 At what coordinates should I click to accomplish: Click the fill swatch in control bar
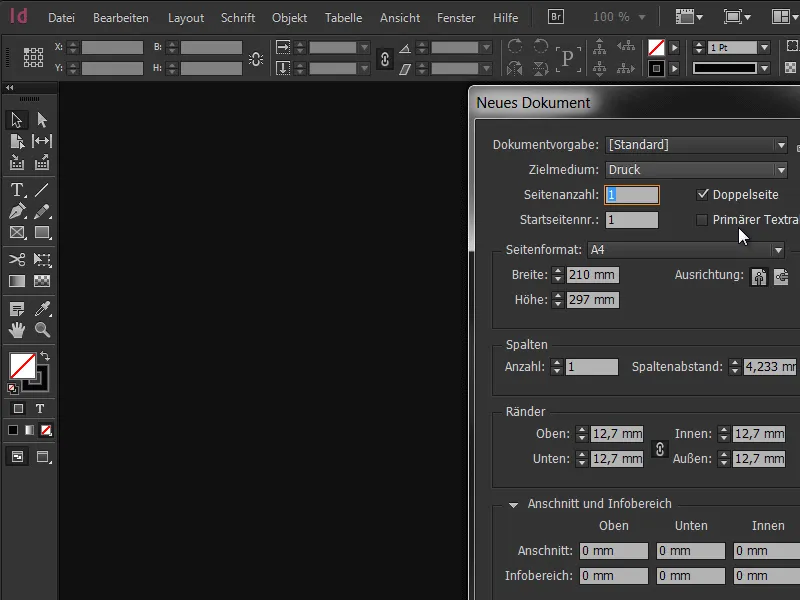(656, 48)
